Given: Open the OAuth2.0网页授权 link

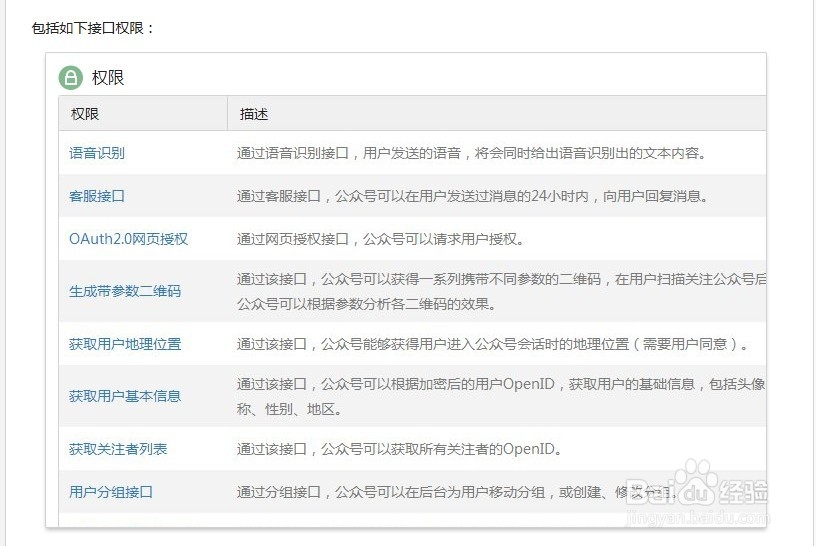Looking at the screenshot, I should 129,239.
